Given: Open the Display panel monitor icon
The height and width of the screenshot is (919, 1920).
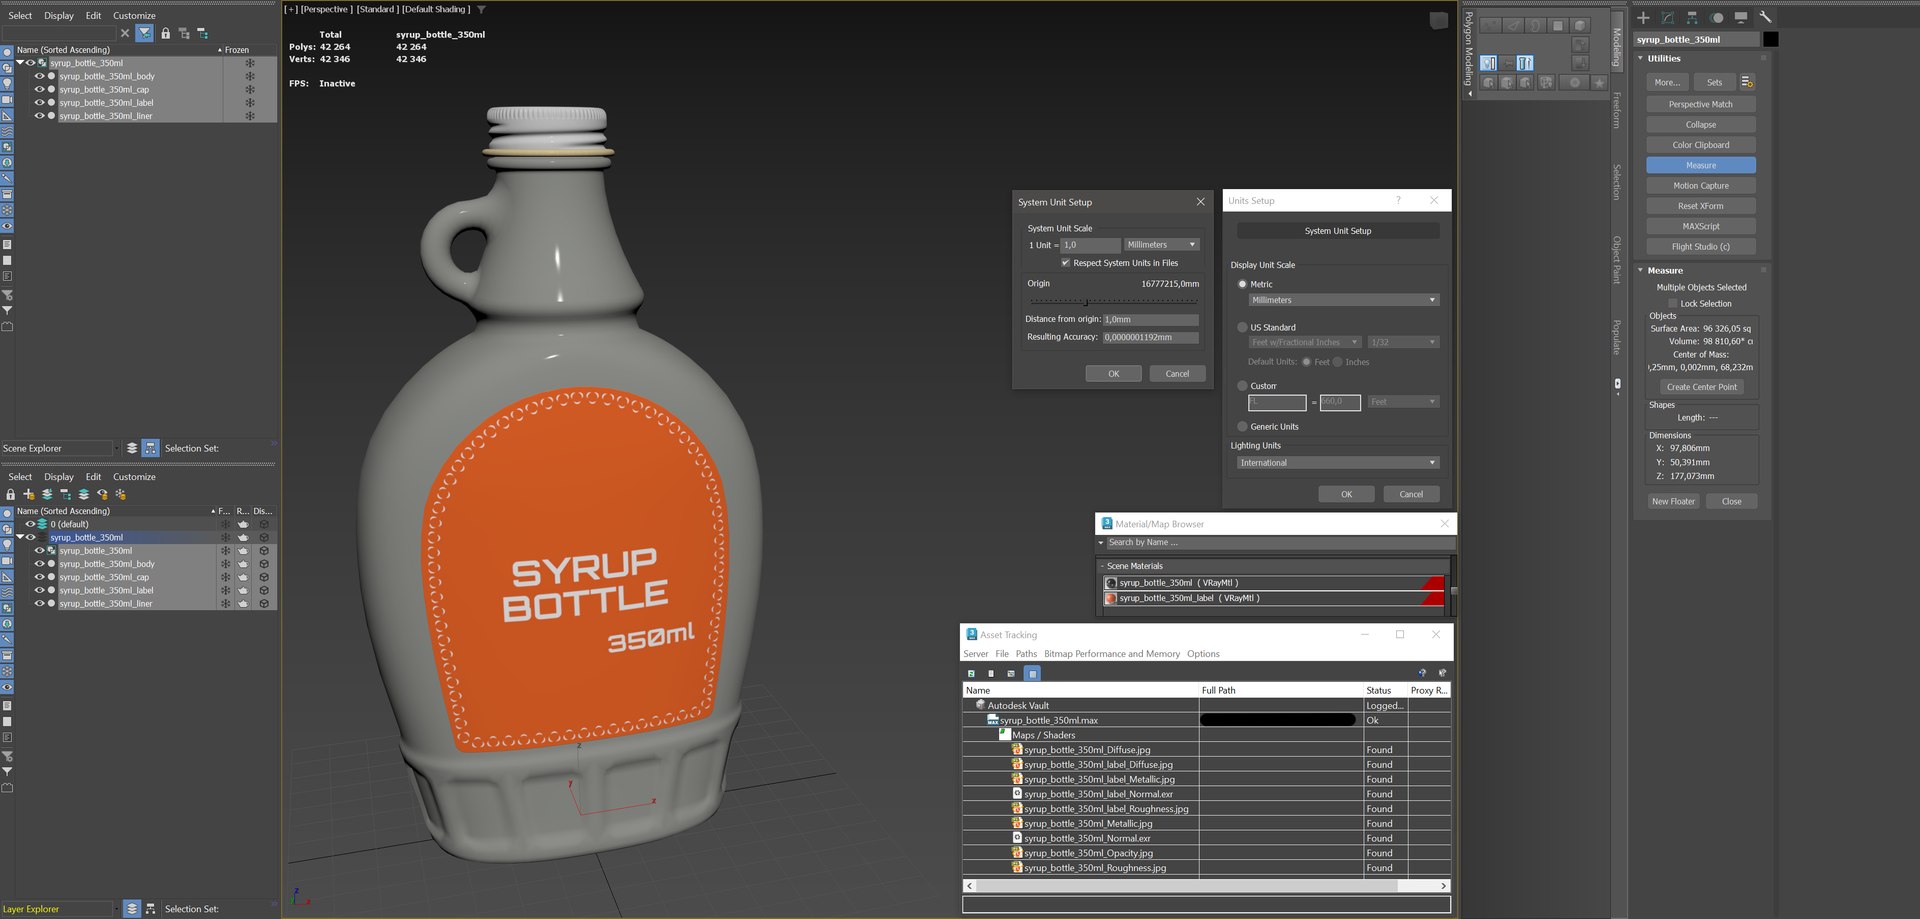Looking at the screenshot, I should (x=1741, y=17).
